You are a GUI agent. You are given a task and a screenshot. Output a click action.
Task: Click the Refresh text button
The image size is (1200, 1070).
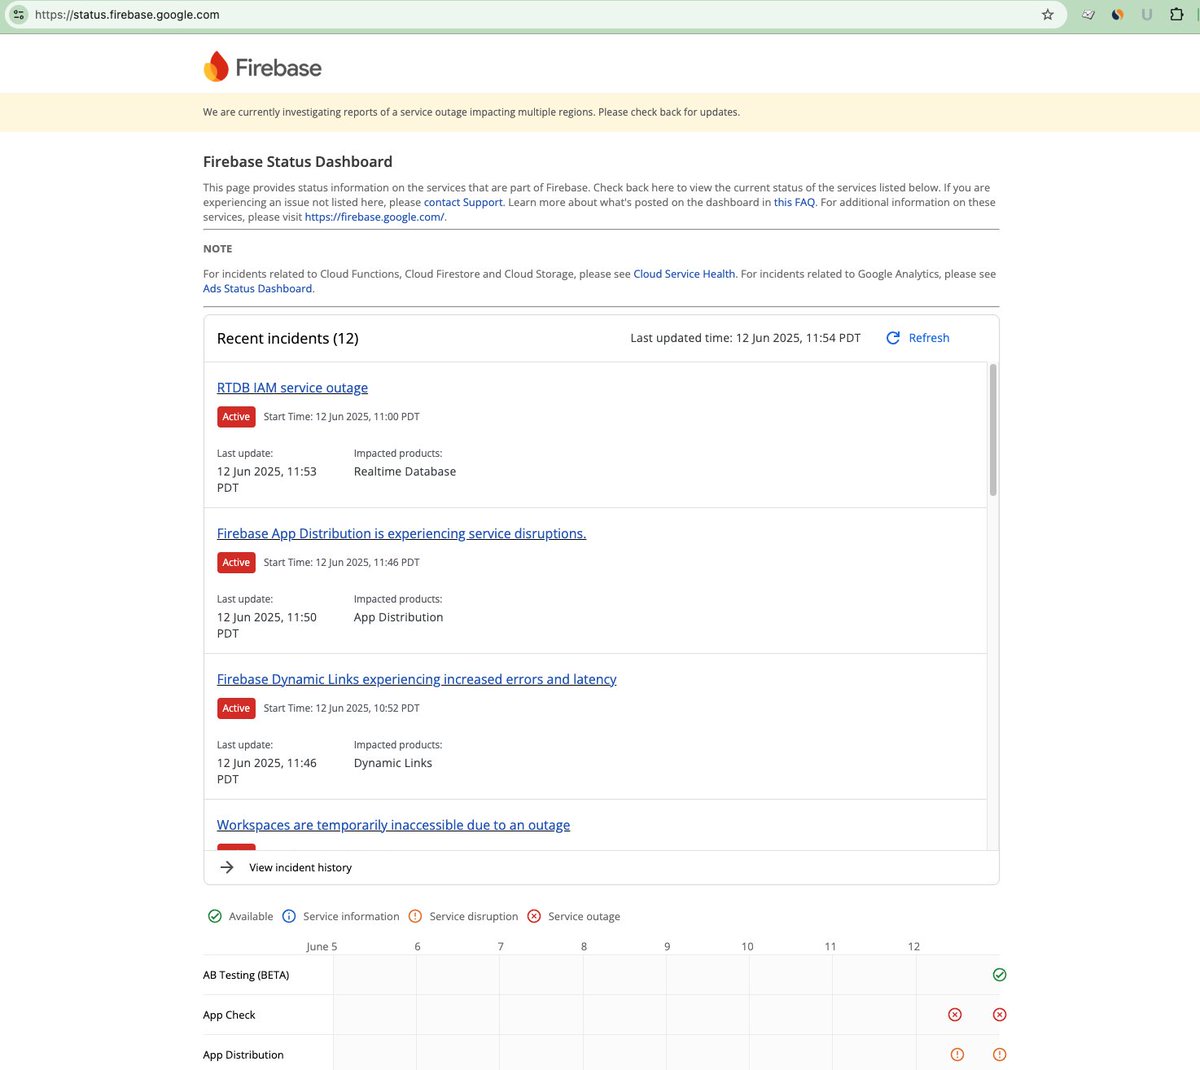(929, 338)
